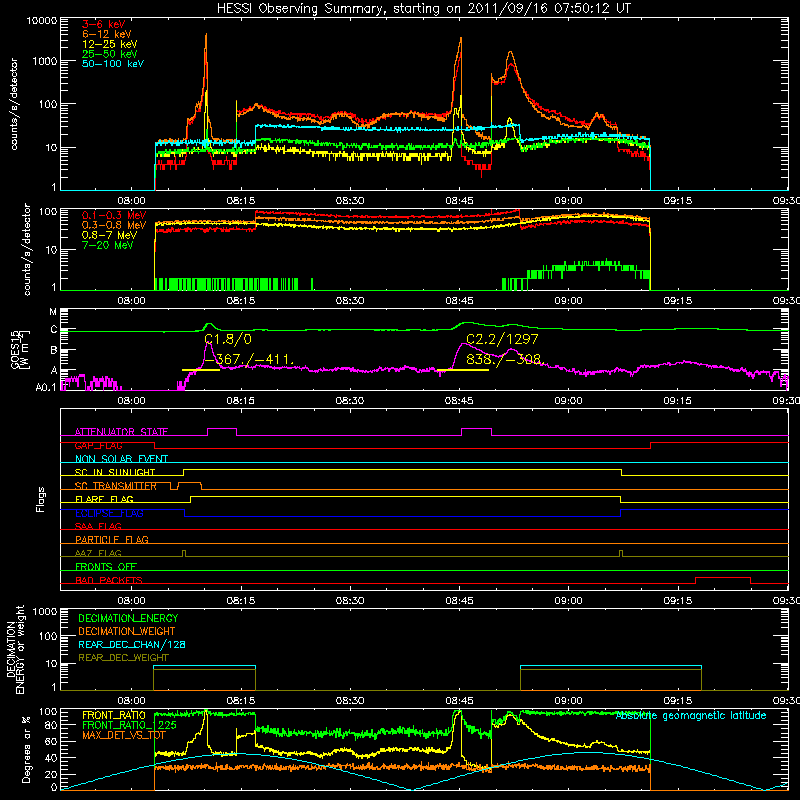This screenshot has width=800, height=800.
Task: Select the SC_IN_SUNLIGHT flag label
Action: pyautogui.click(x=115, y=472)
